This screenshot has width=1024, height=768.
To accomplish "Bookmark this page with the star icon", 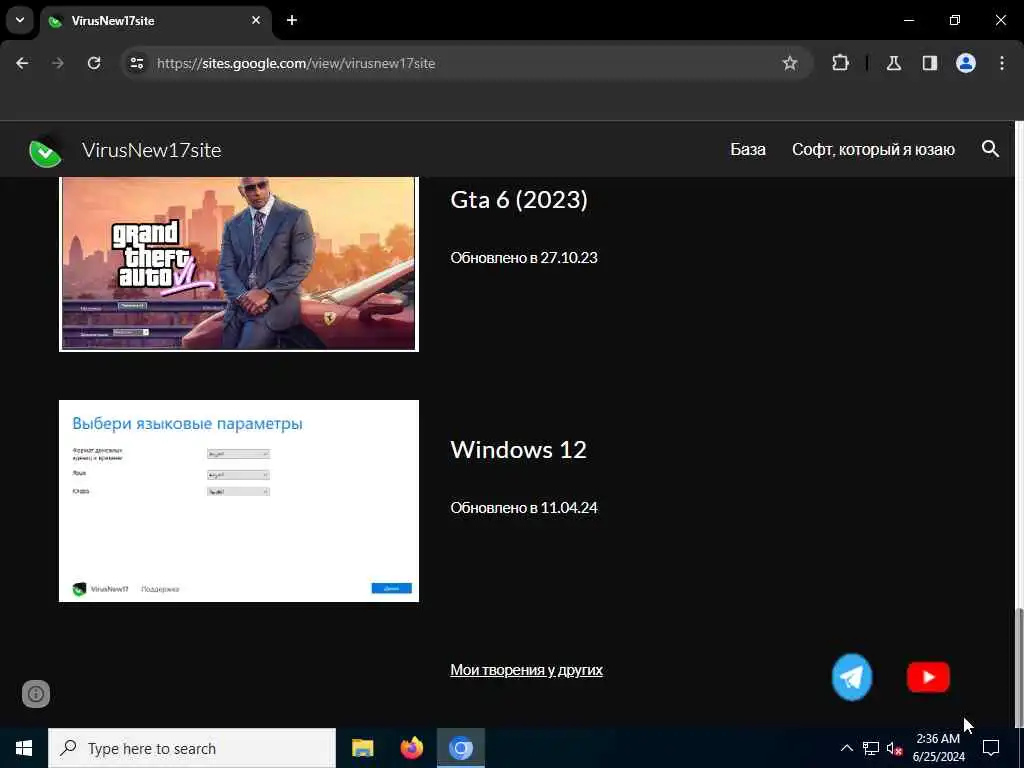I will point(790,63).
